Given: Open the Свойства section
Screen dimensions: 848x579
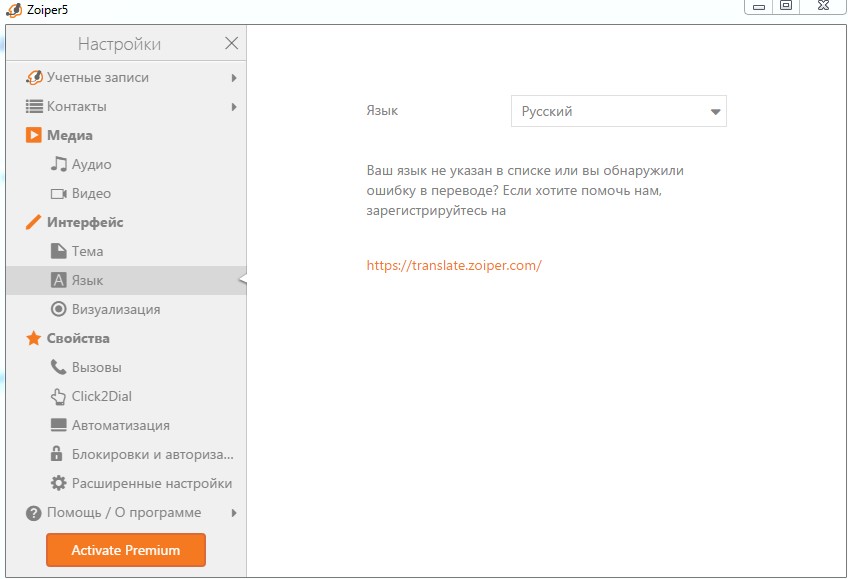Looking at the screenshot, I should coord(126,338).
